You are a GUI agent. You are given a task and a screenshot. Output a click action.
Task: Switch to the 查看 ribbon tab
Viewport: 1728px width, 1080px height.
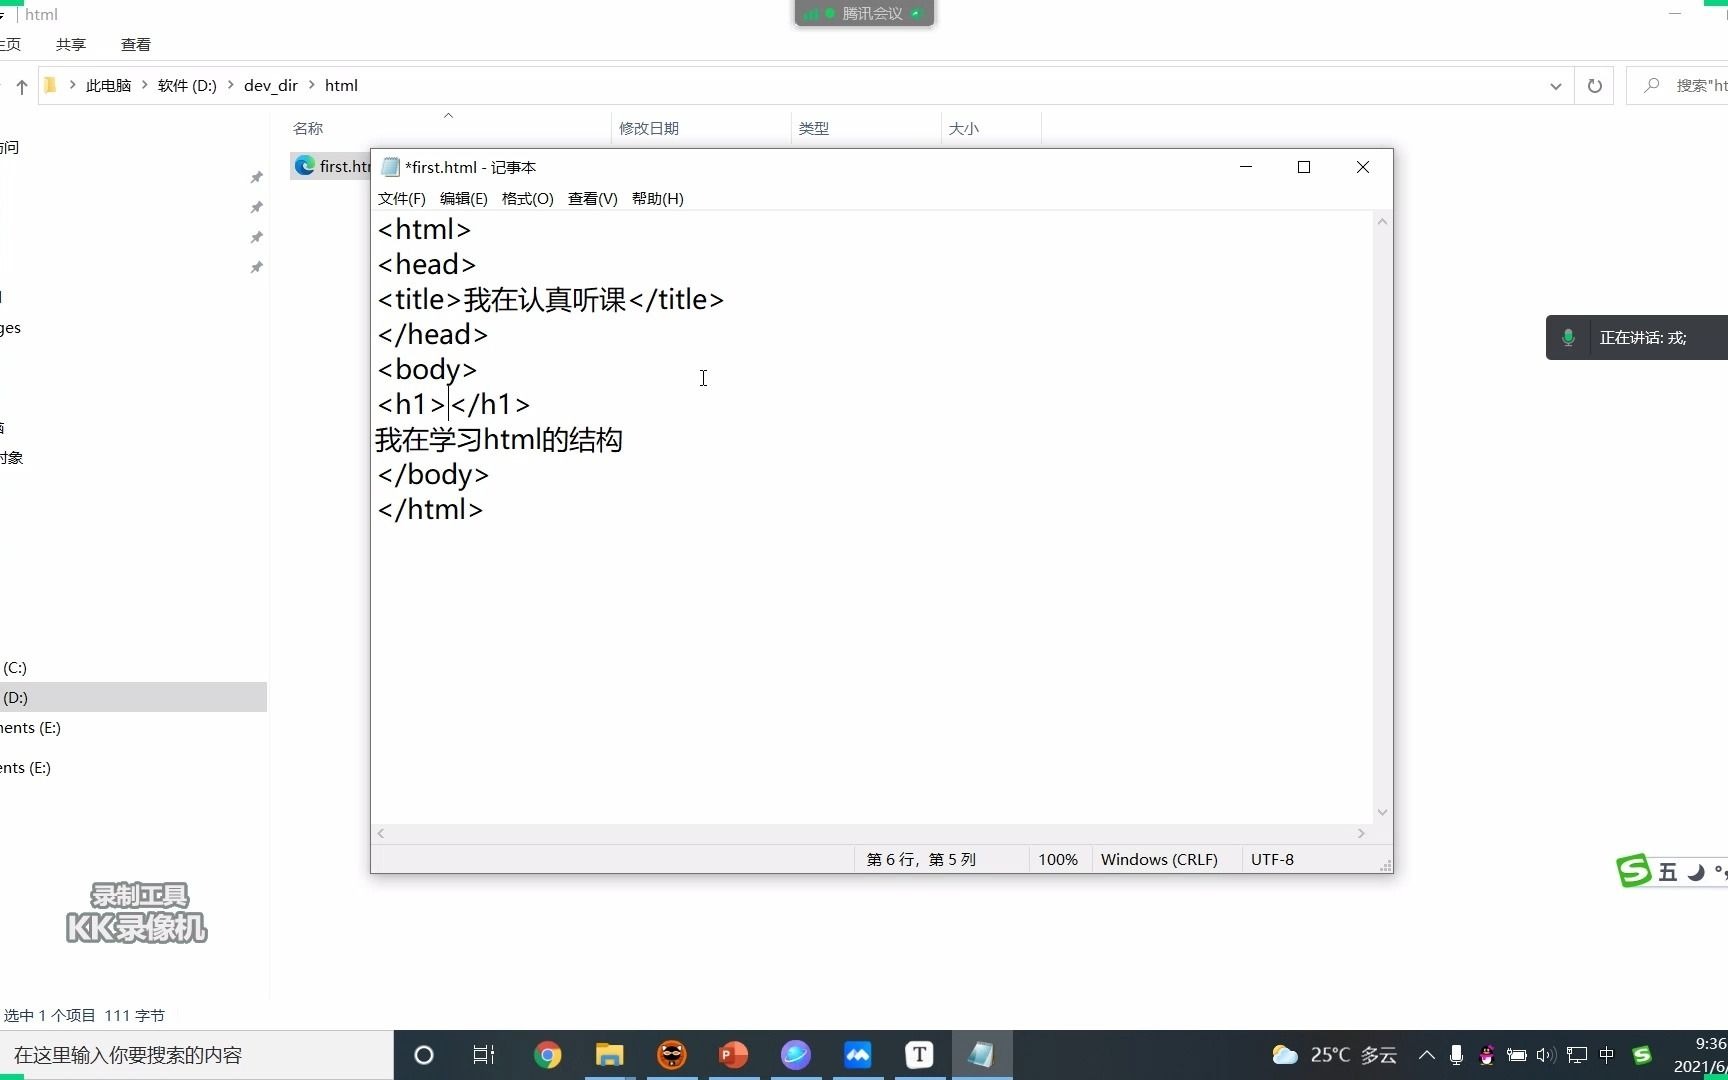[136, 44]
